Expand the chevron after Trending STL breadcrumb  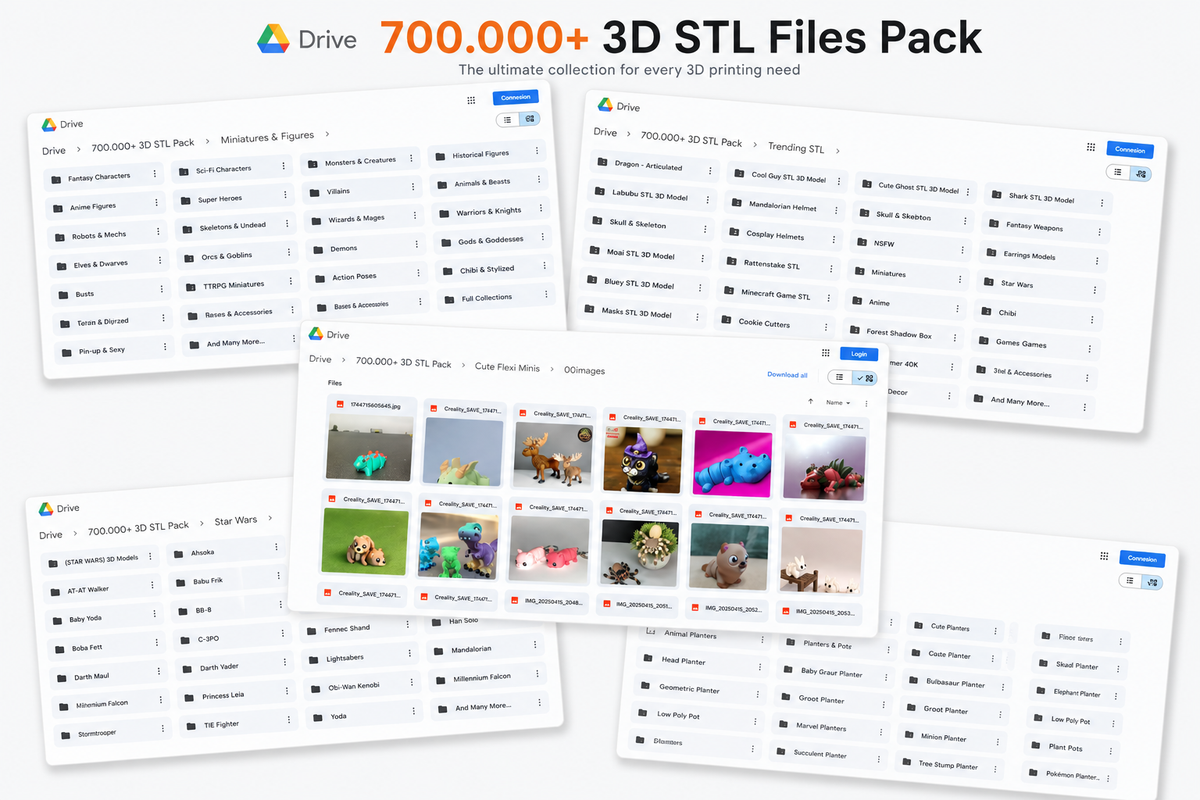click(x=837, y=150)
